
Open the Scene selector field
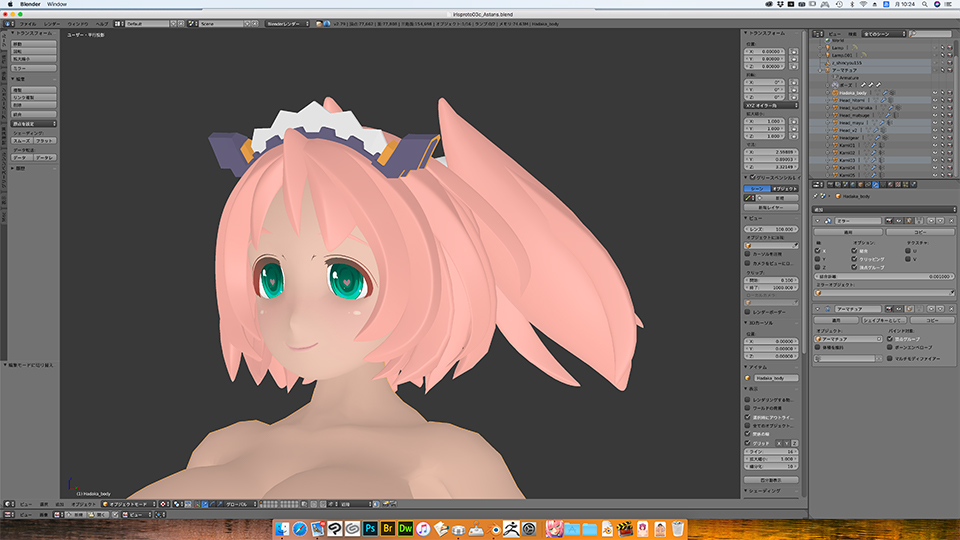coord(220,24)
